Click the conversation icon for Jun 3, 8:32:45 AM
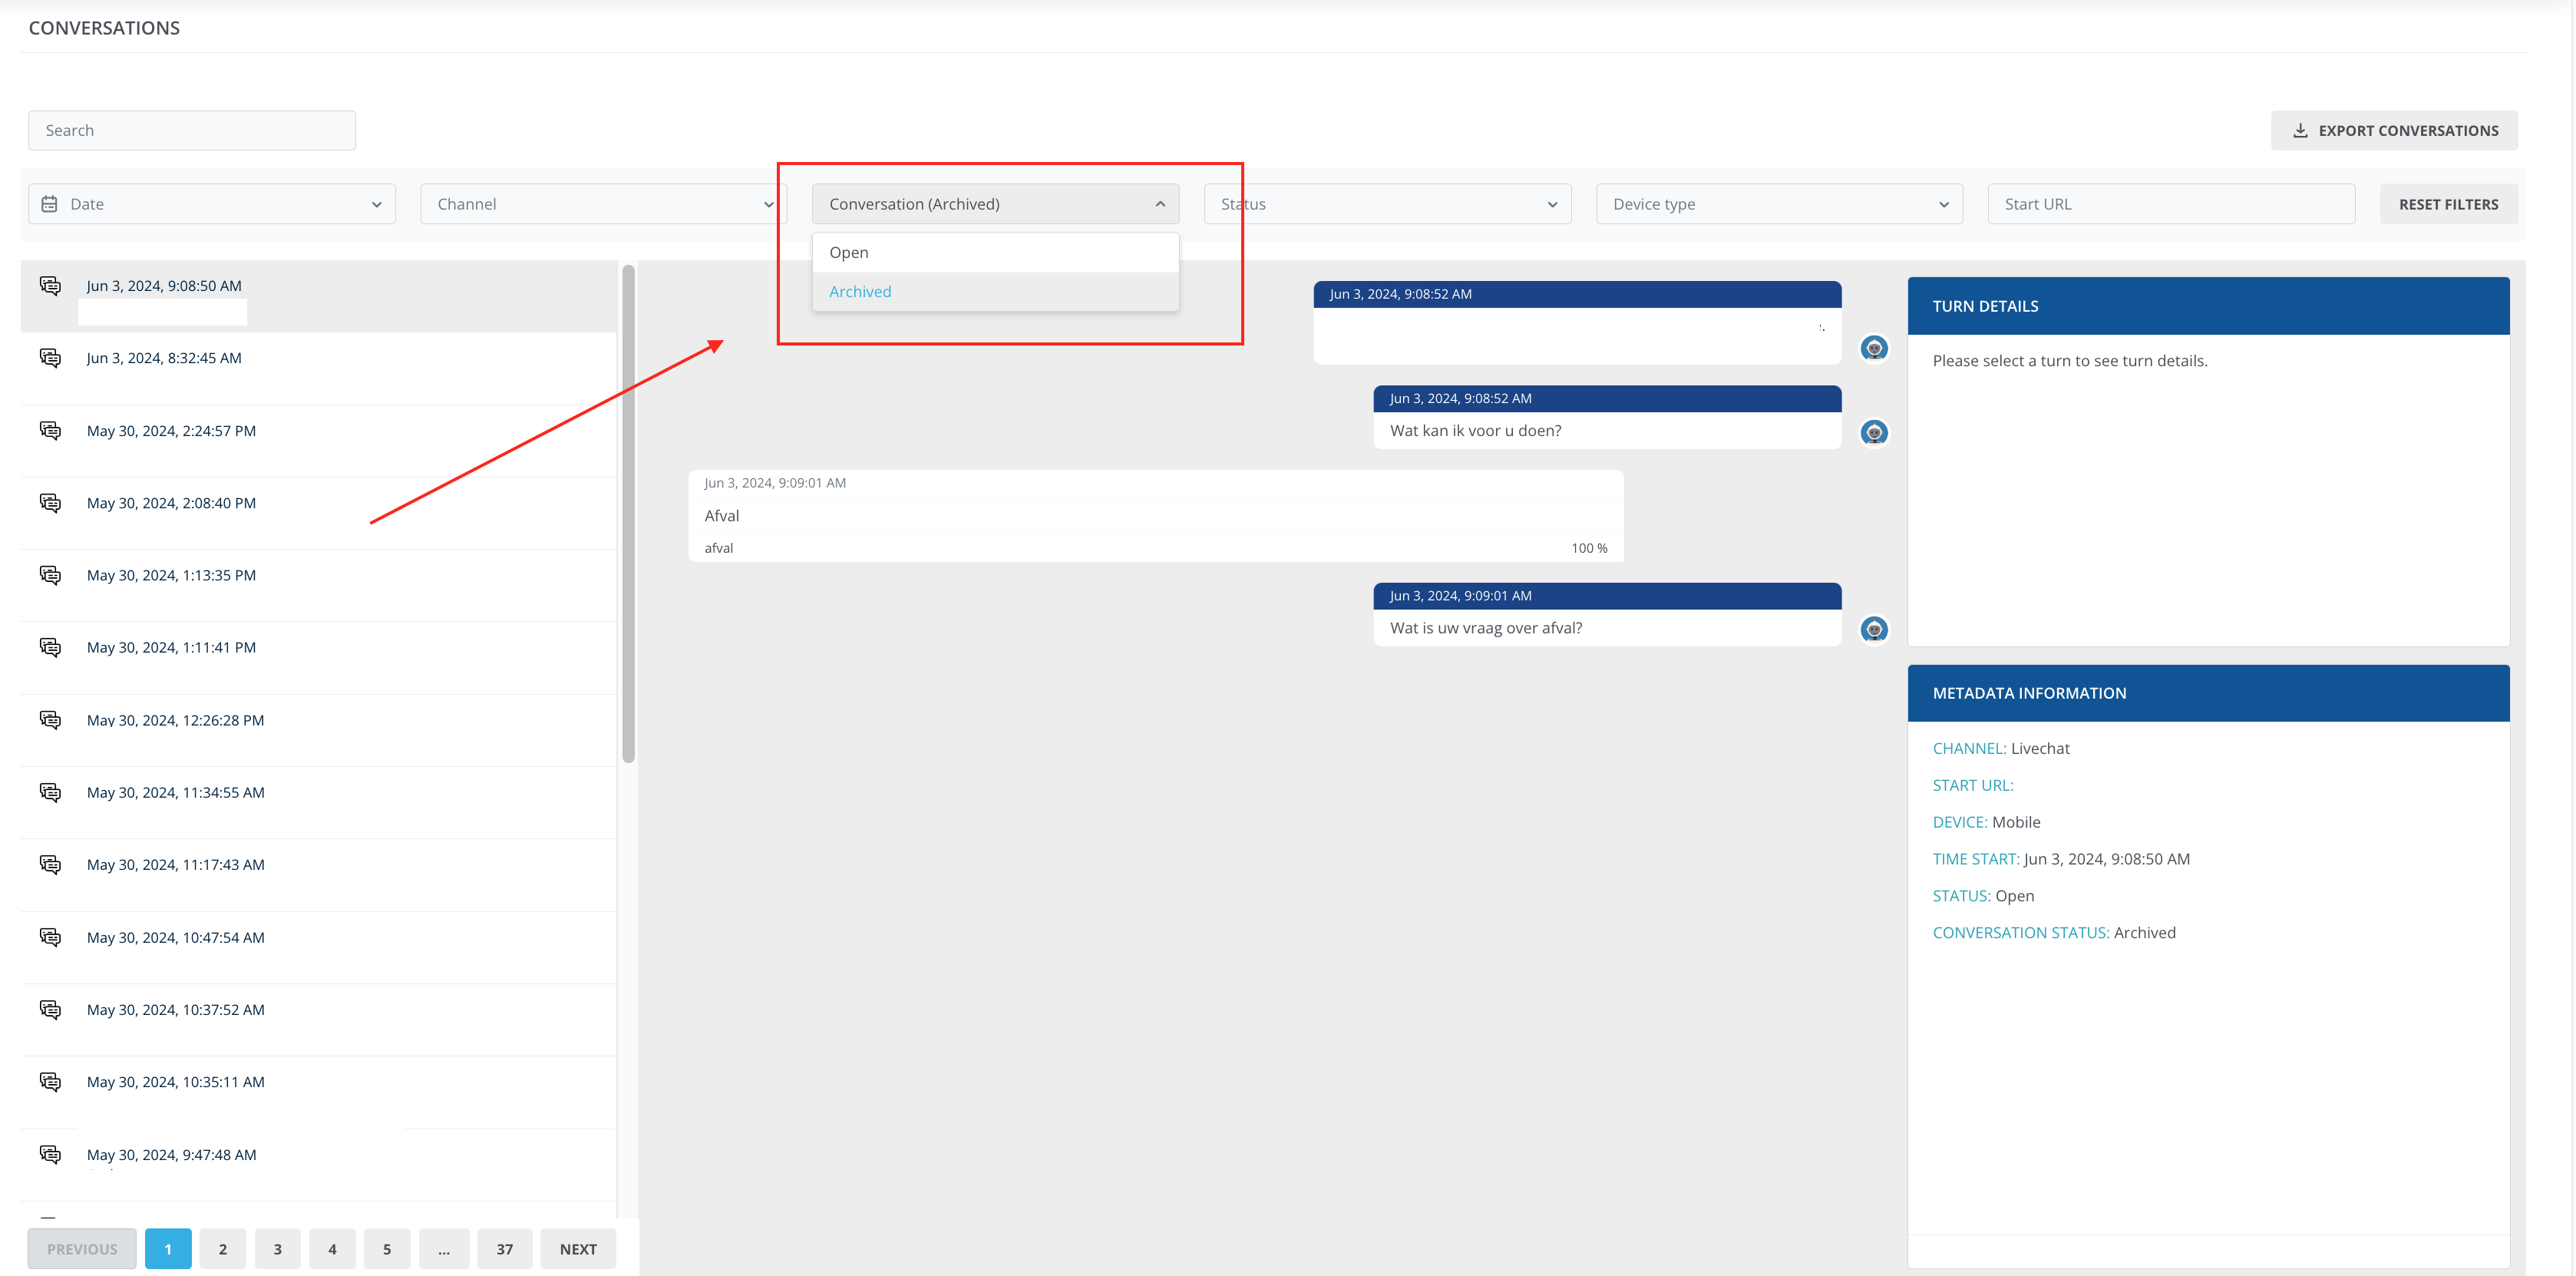 pyautogui.click(x=50, y=358)
